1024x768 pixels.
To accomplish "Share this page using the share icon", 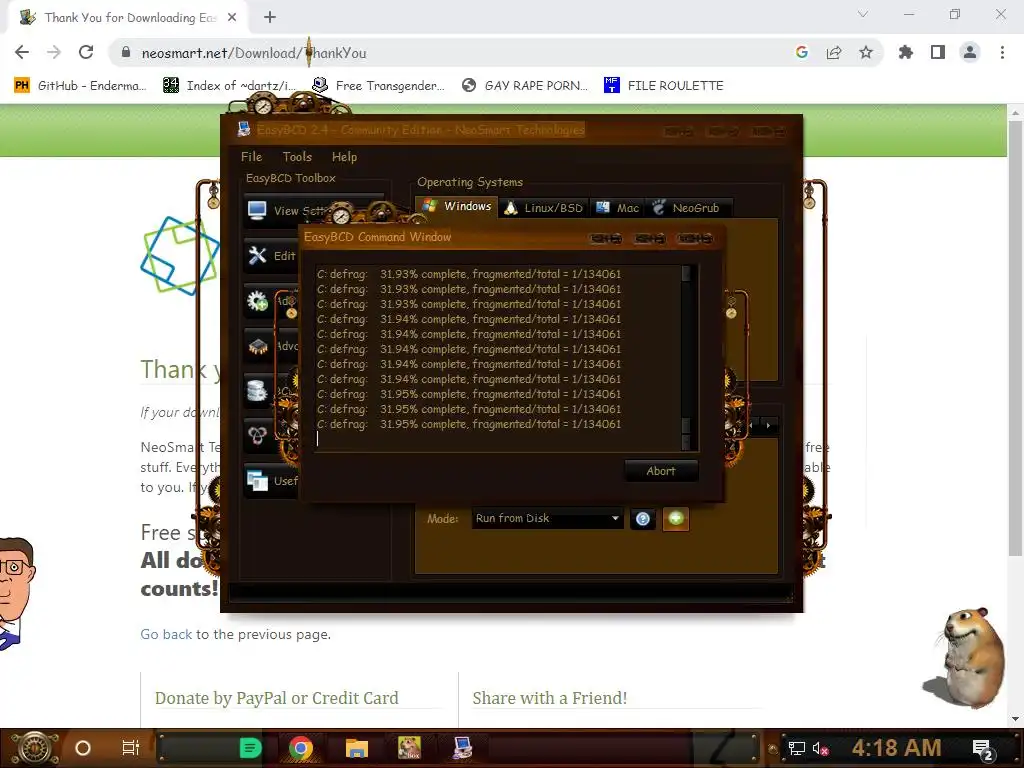I will pyautogui.click(x=834, y=52).
